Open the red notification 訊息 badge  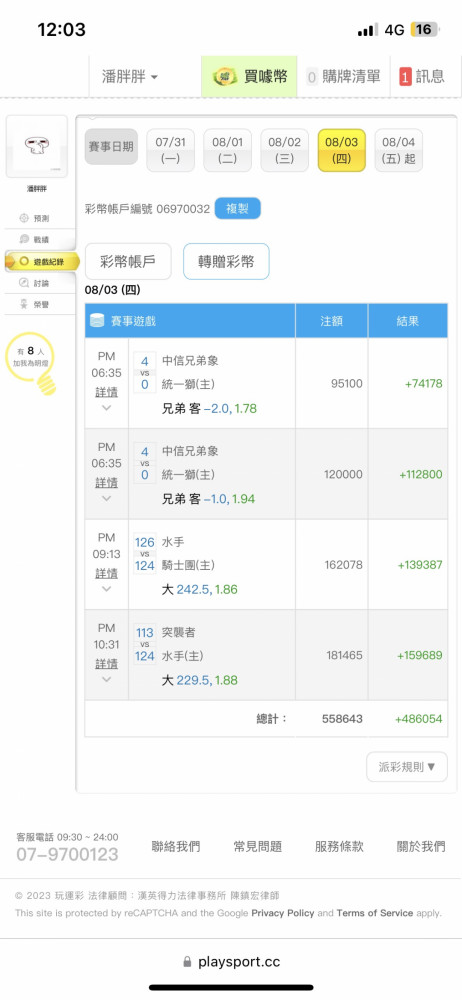point(405,77)
